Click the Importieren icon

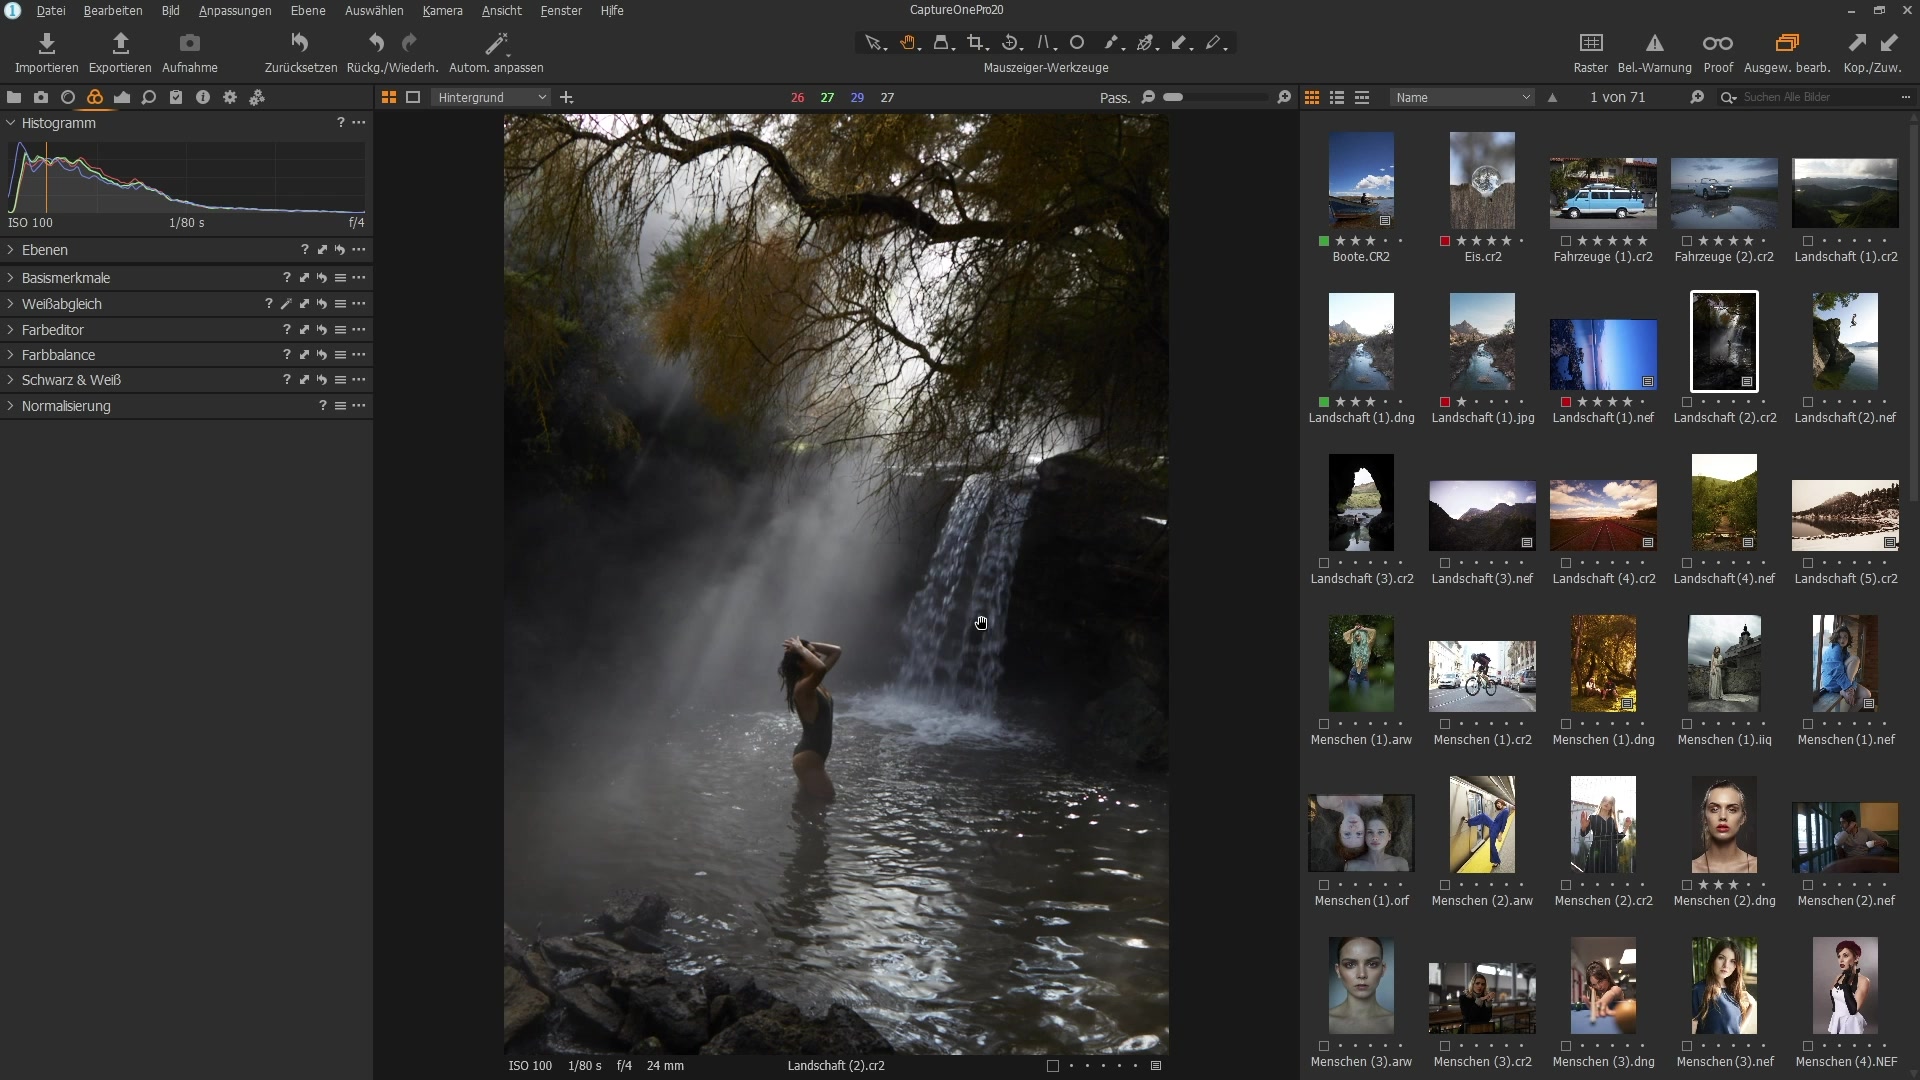click(x=46, y=43)
